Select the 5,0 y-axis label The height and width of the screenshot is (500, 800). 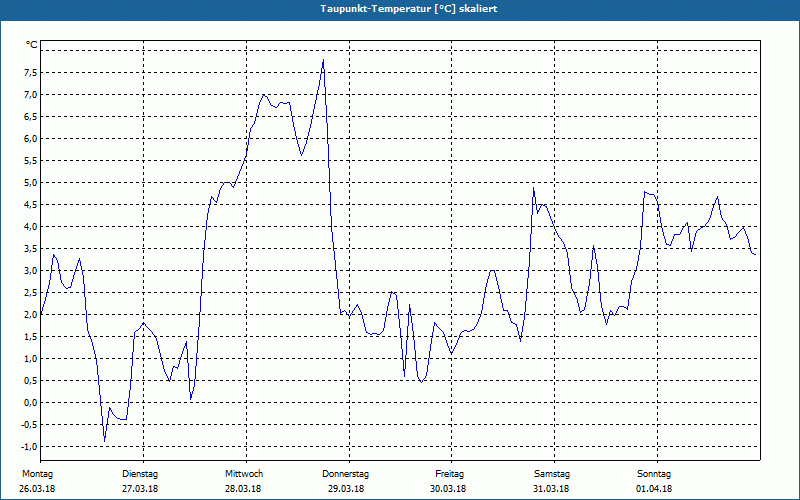tap(30, 183)
